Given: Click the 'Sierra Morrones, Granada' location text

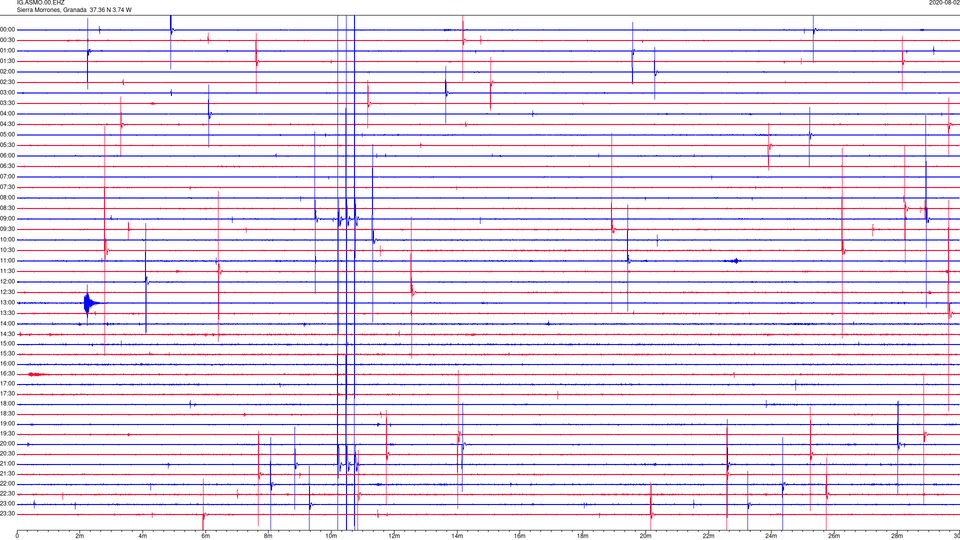Looking at the screenshot, I should coord(51,10).
